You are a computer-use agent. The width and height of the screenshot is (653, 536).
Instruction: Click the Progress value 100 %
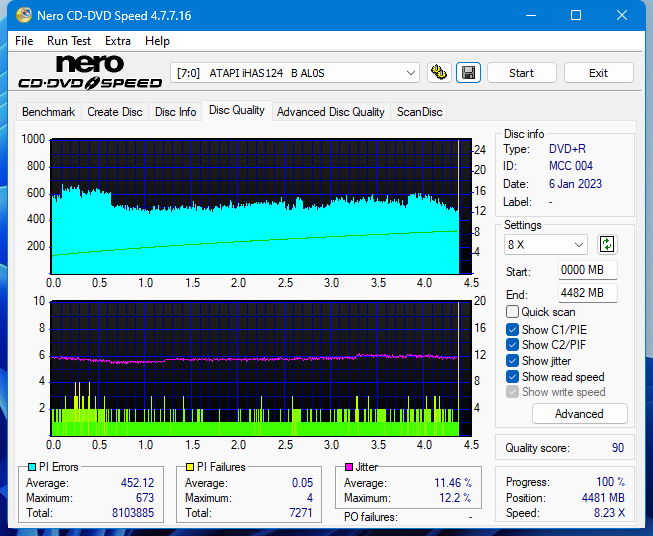pyautogui.click(x=610, y=482)
